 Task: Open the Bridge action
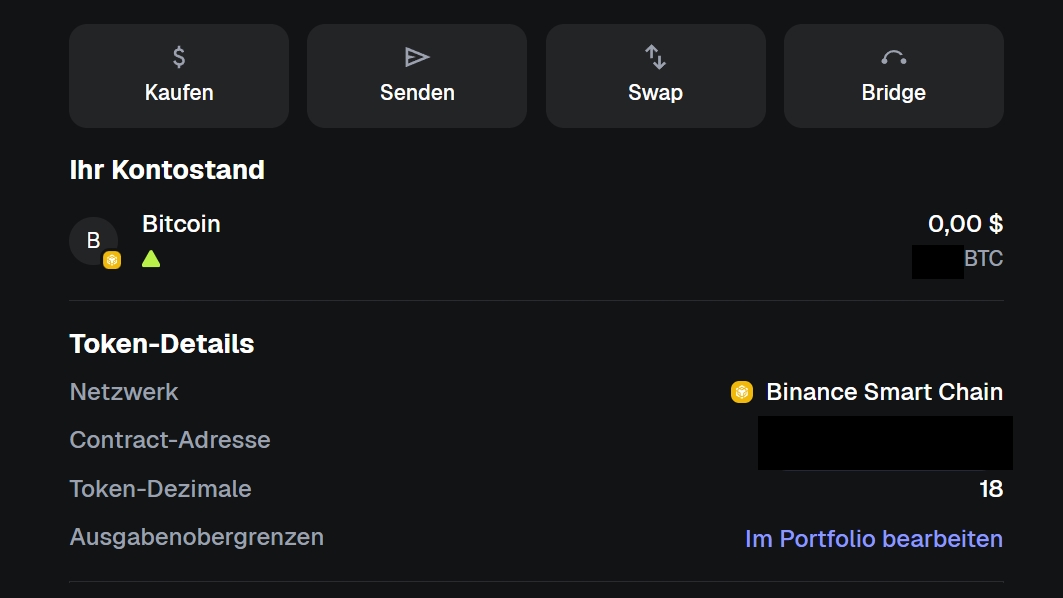(894, 76)
